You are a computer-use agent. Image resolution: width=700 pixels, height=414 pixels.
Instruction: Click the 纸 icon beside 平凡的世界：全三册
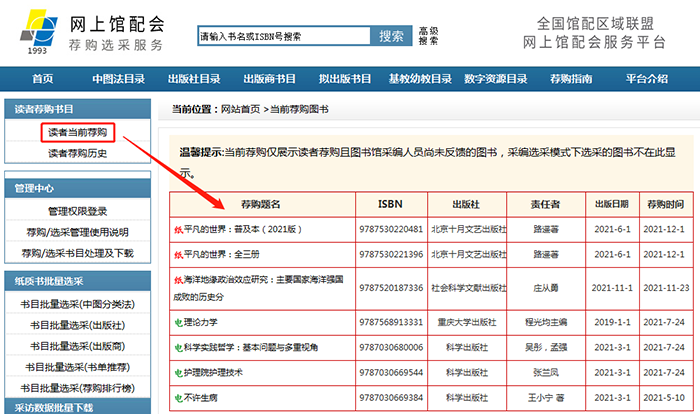tap(178, 255)
